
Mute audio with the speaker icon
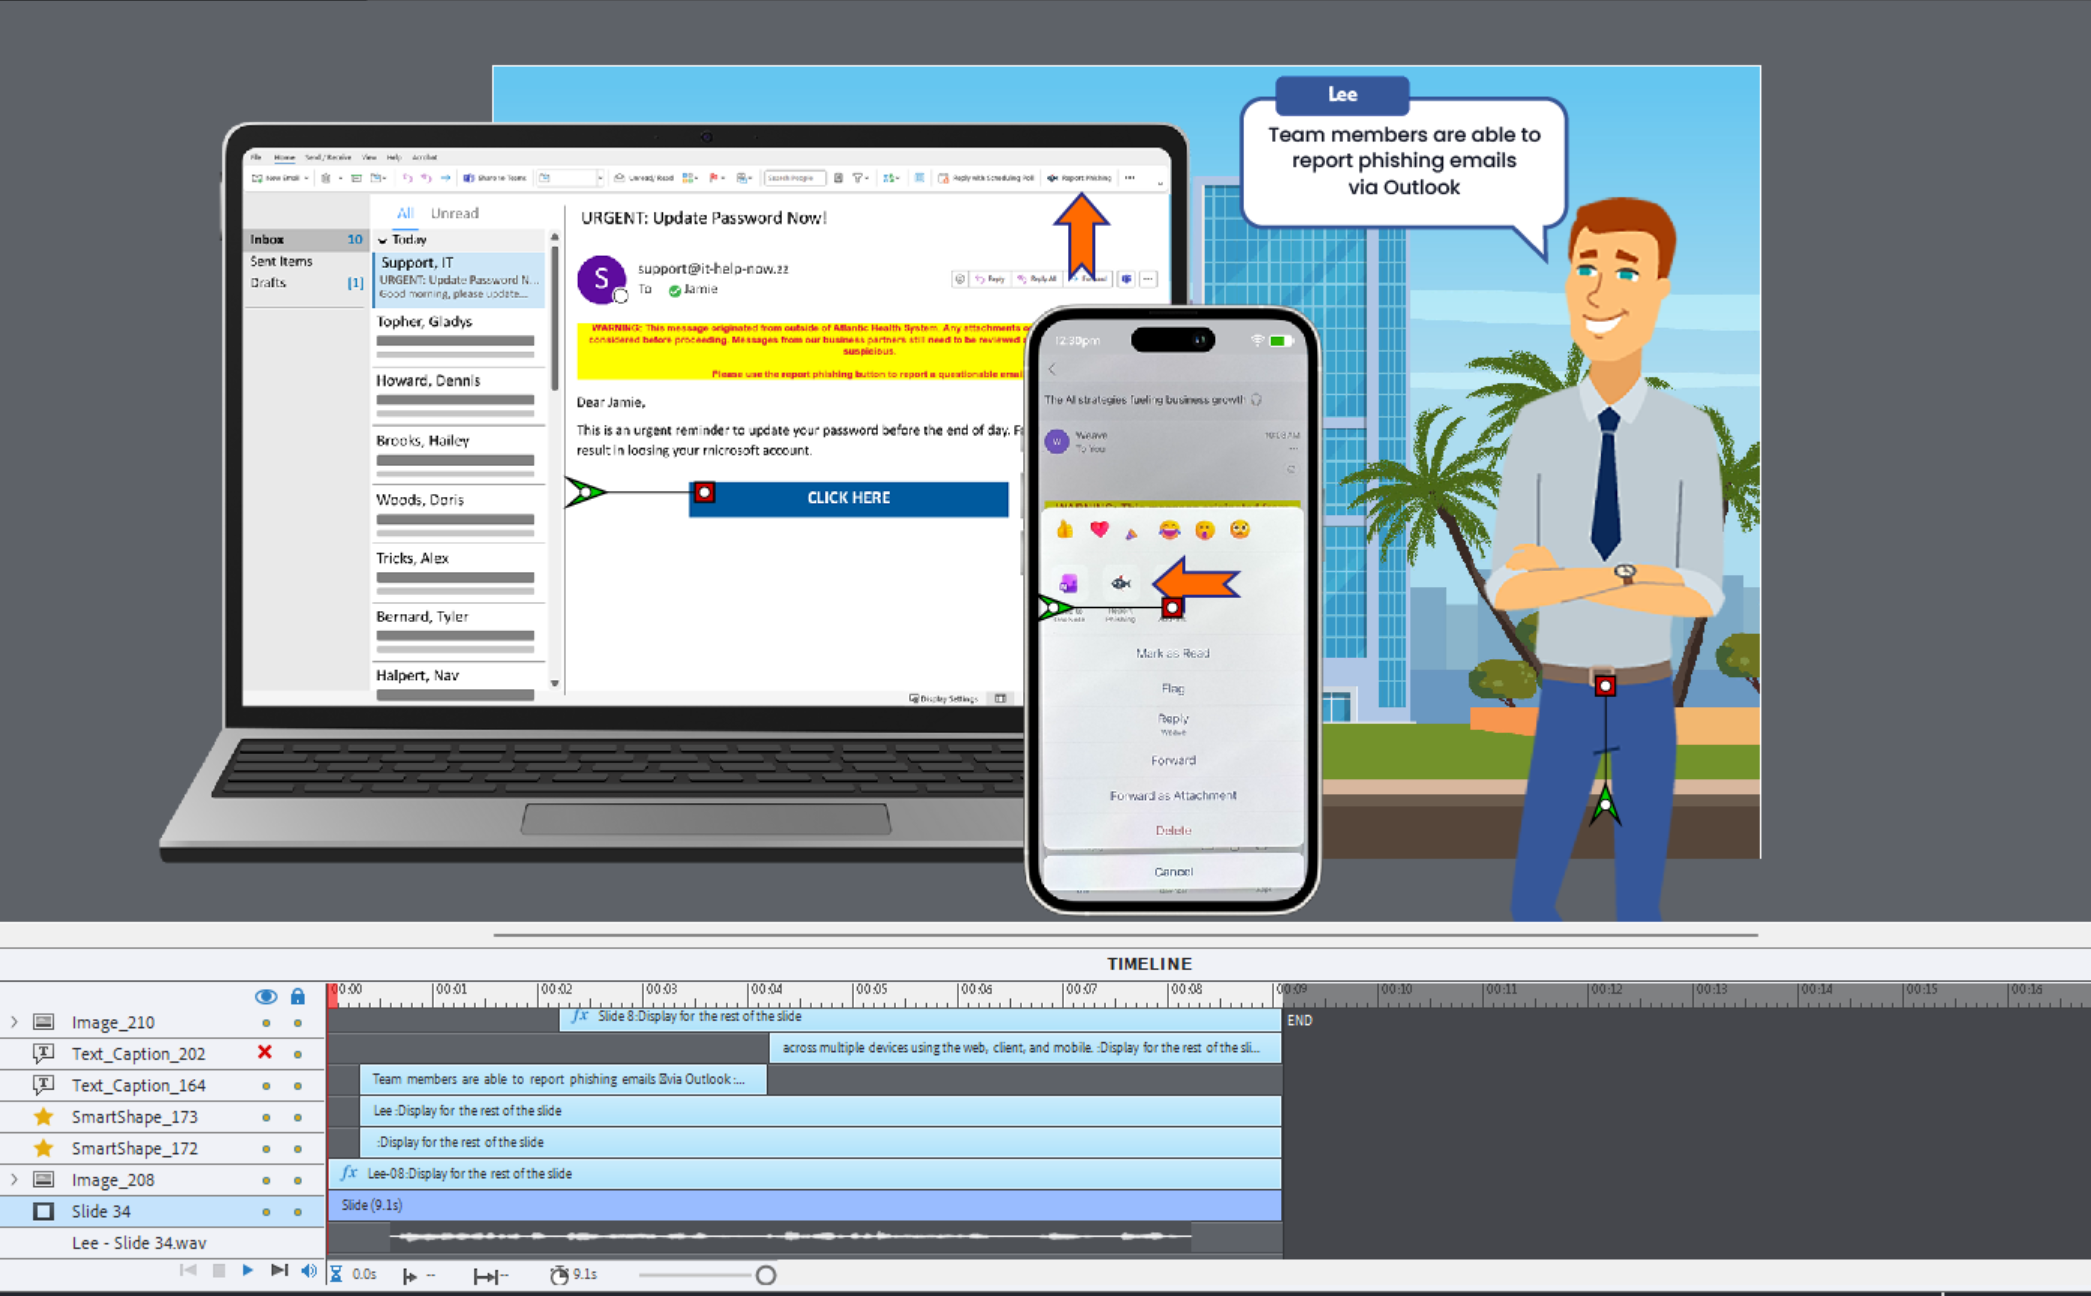(x=309, y=1271)
